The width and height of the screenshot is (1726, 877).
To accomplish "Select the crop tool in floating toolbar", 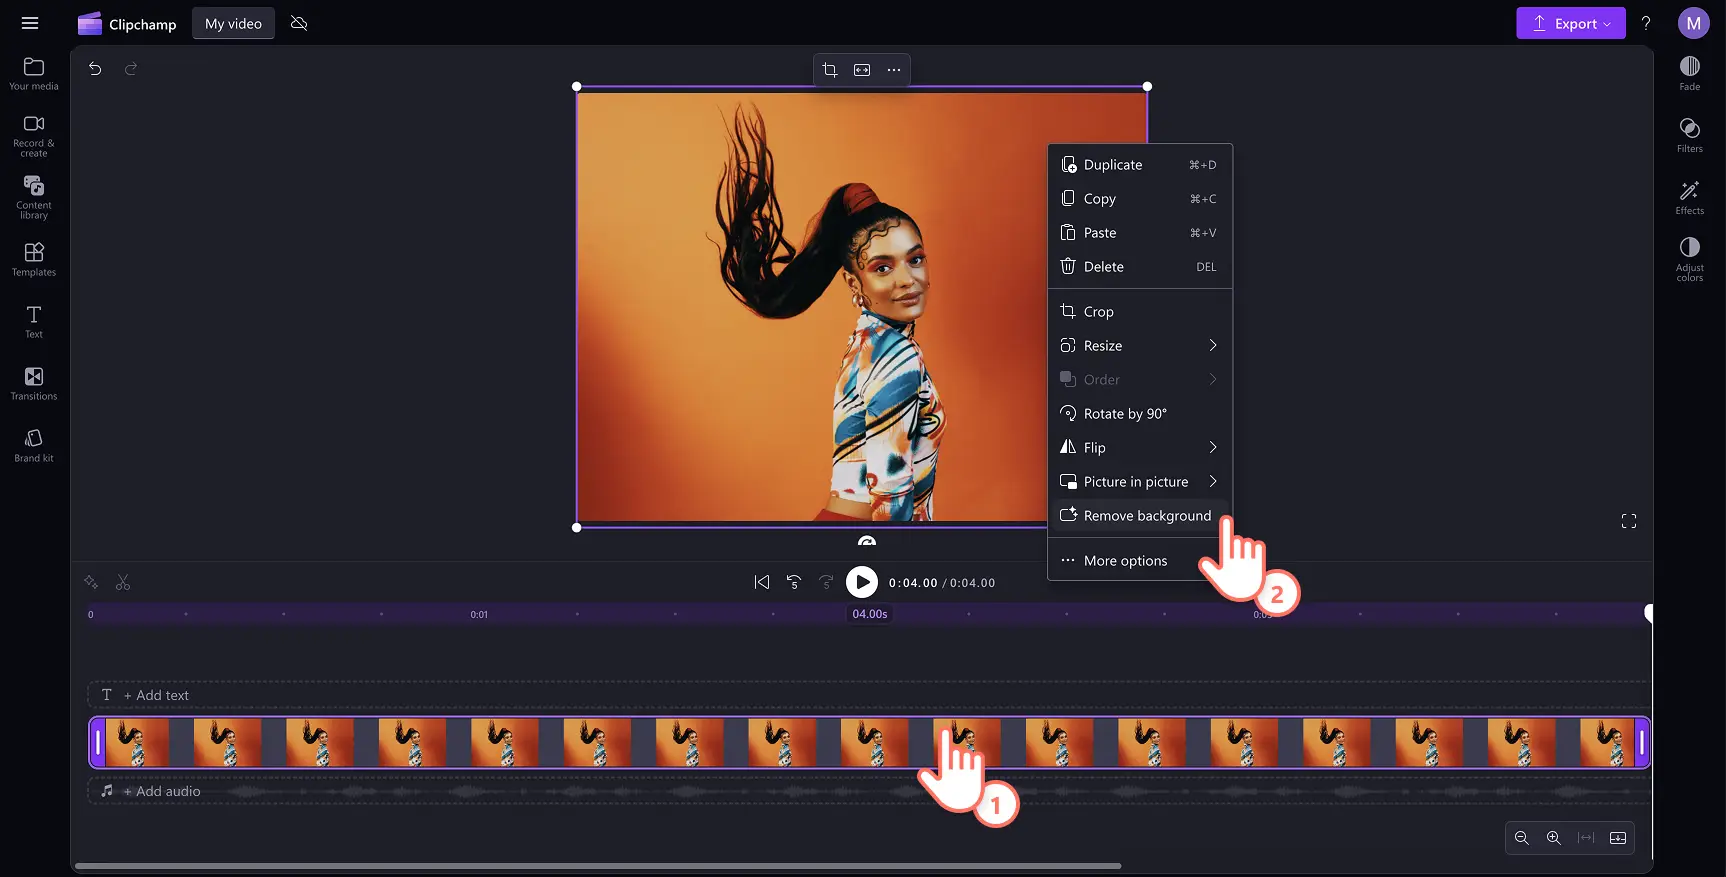I will [830, 70].
